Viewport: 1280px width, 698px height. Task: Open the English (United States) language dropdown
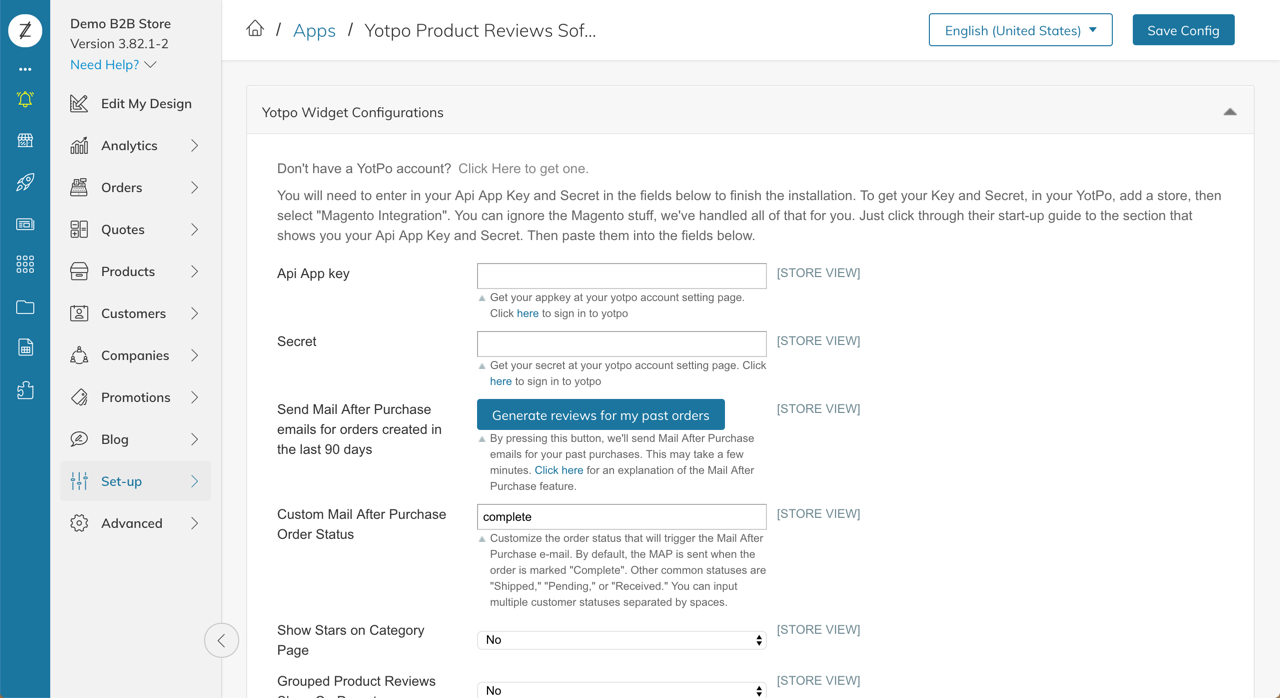coord(1020,30)
